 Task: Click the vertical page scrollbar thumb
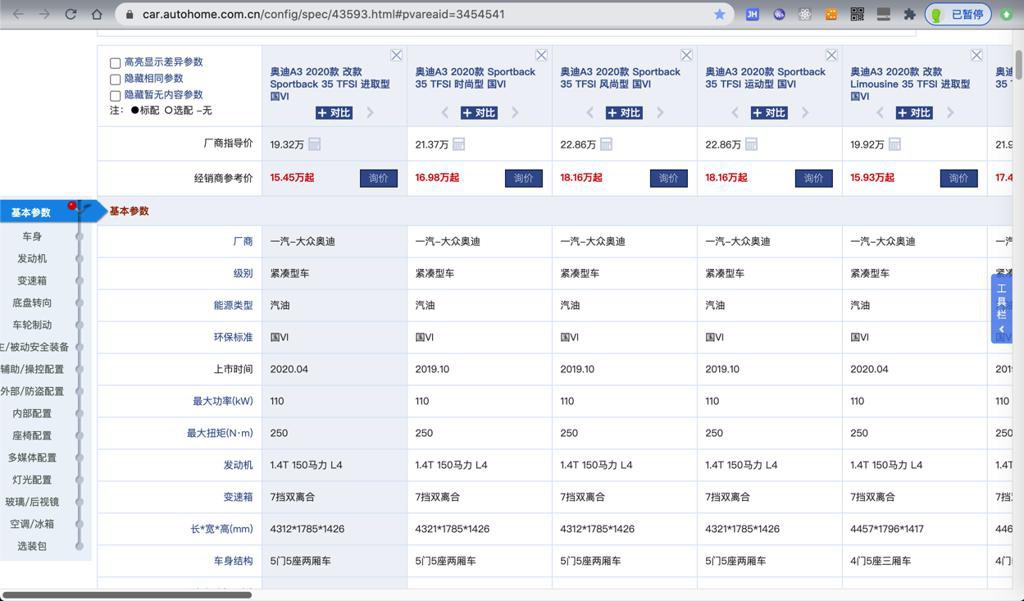pos(1019,66)
